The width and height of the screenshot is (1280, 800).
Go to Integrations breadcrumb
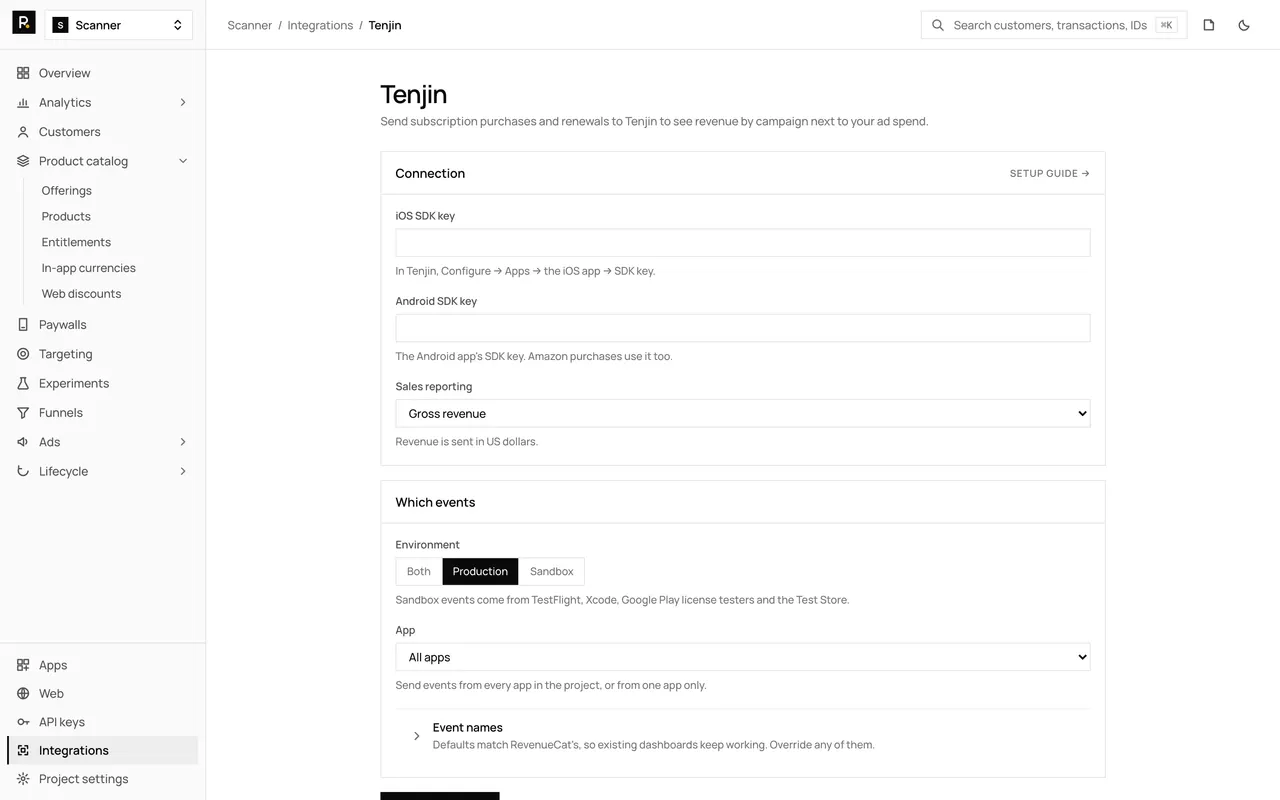320,25
